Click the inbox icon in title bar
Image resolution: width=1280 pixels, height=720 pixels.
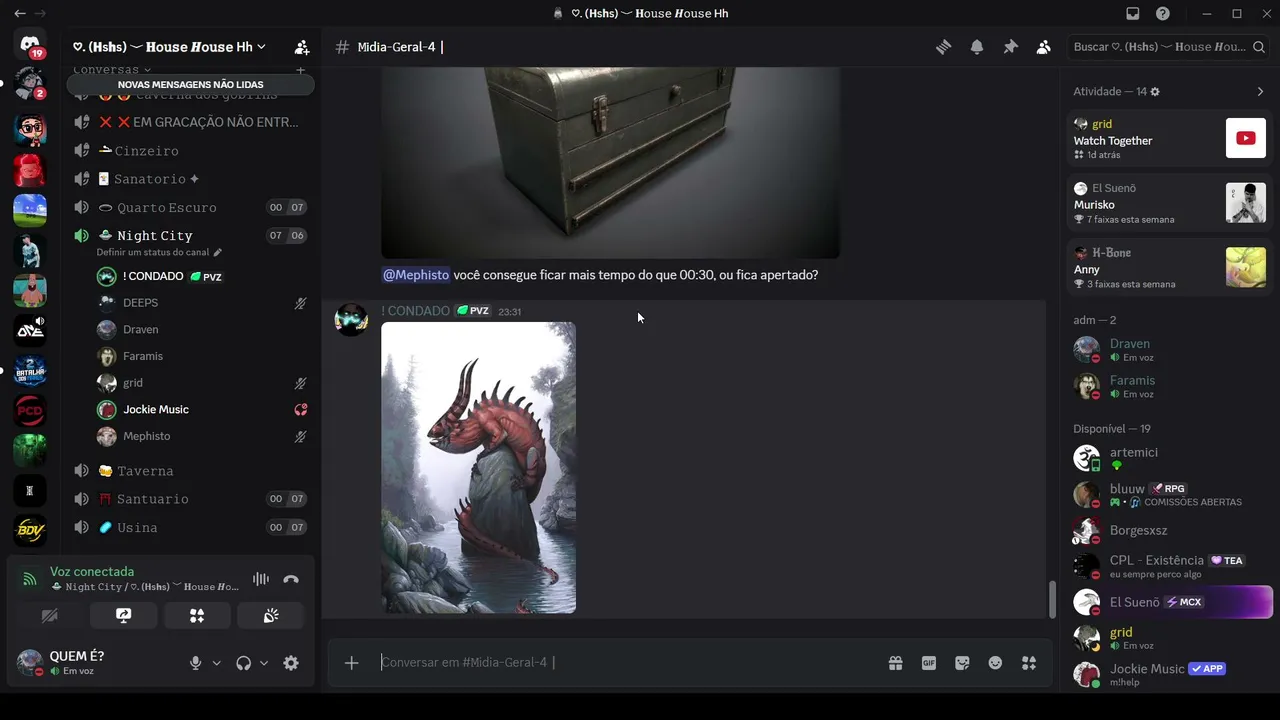tap(1133, 14)
